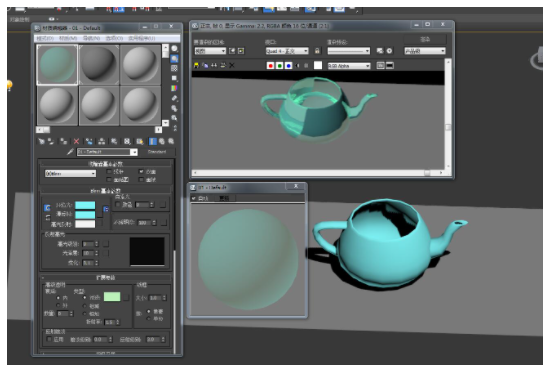Image resolution: width=553 pixels, height=371 pixels.
Task: Open the 实用程序(U) menu in Material Editor
Action: [141, 38]
